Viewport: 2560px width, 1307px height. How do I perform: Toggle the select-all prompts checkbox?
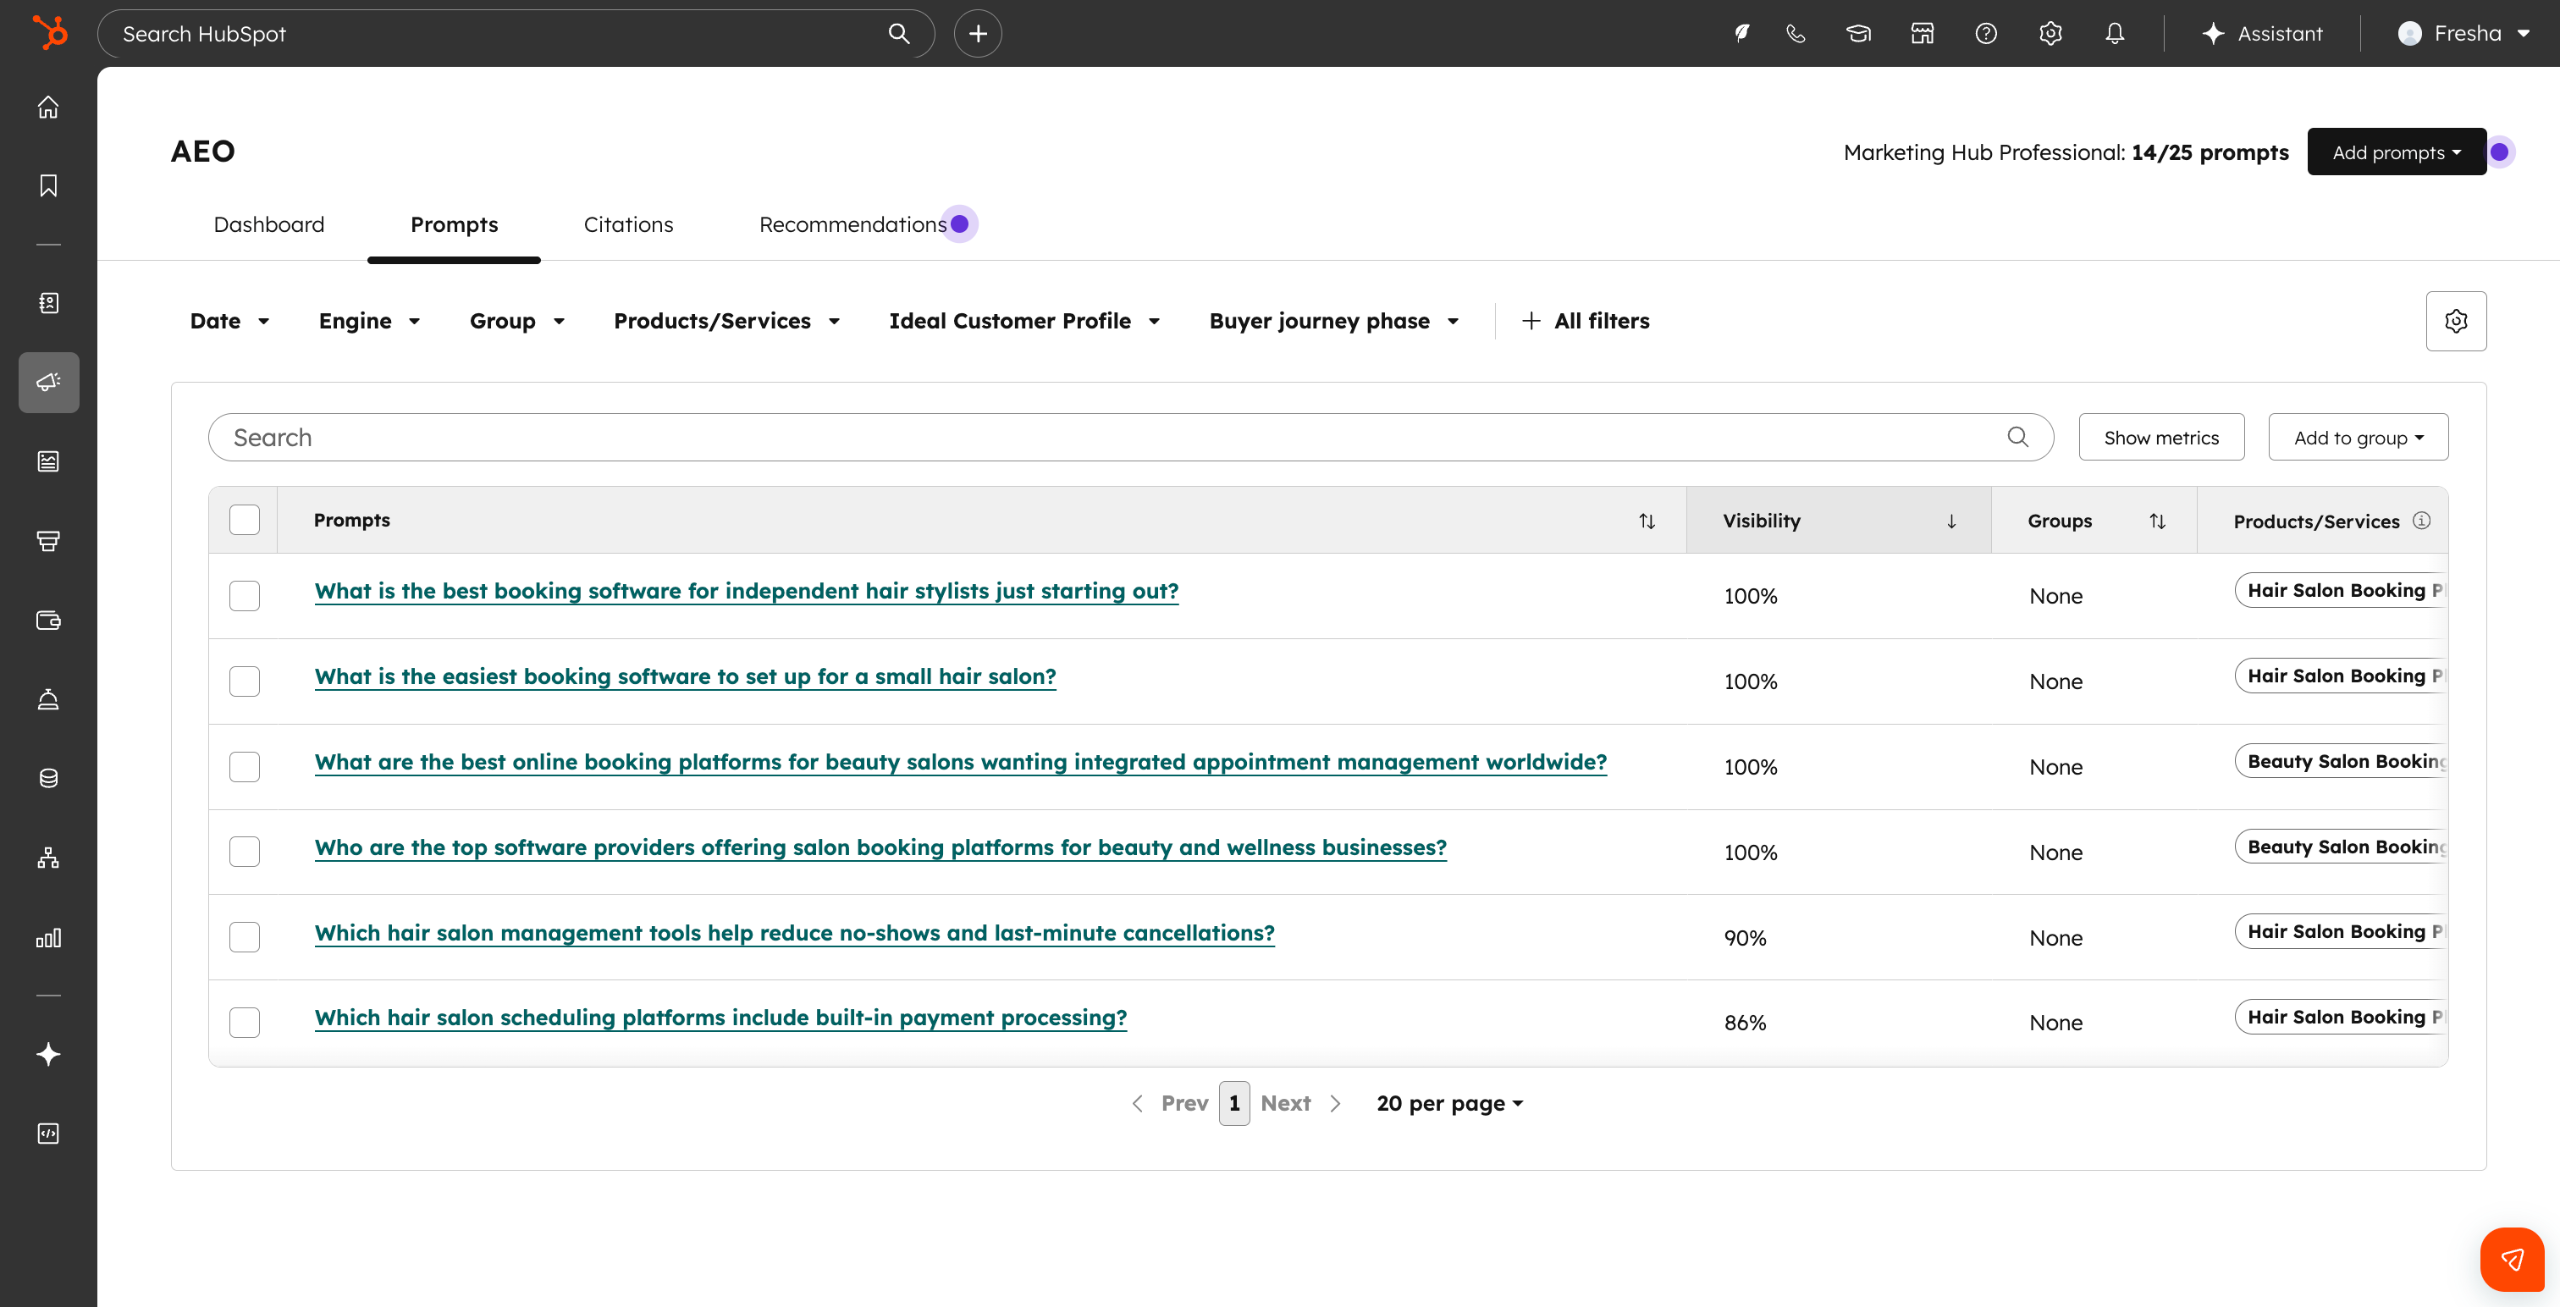pyautogui.click(x=244, y=520)
